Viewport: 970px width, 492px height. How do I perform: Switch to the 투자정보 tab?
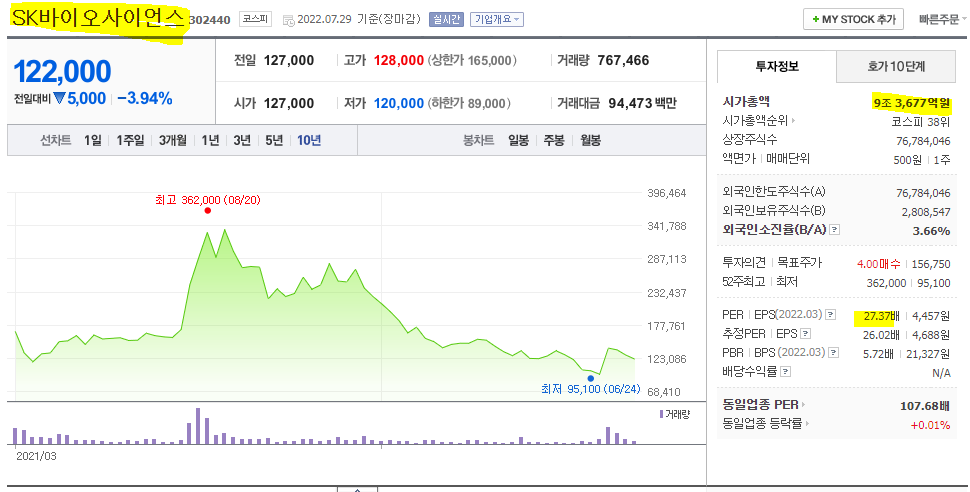pyautogui.click(x=777, y=66)
